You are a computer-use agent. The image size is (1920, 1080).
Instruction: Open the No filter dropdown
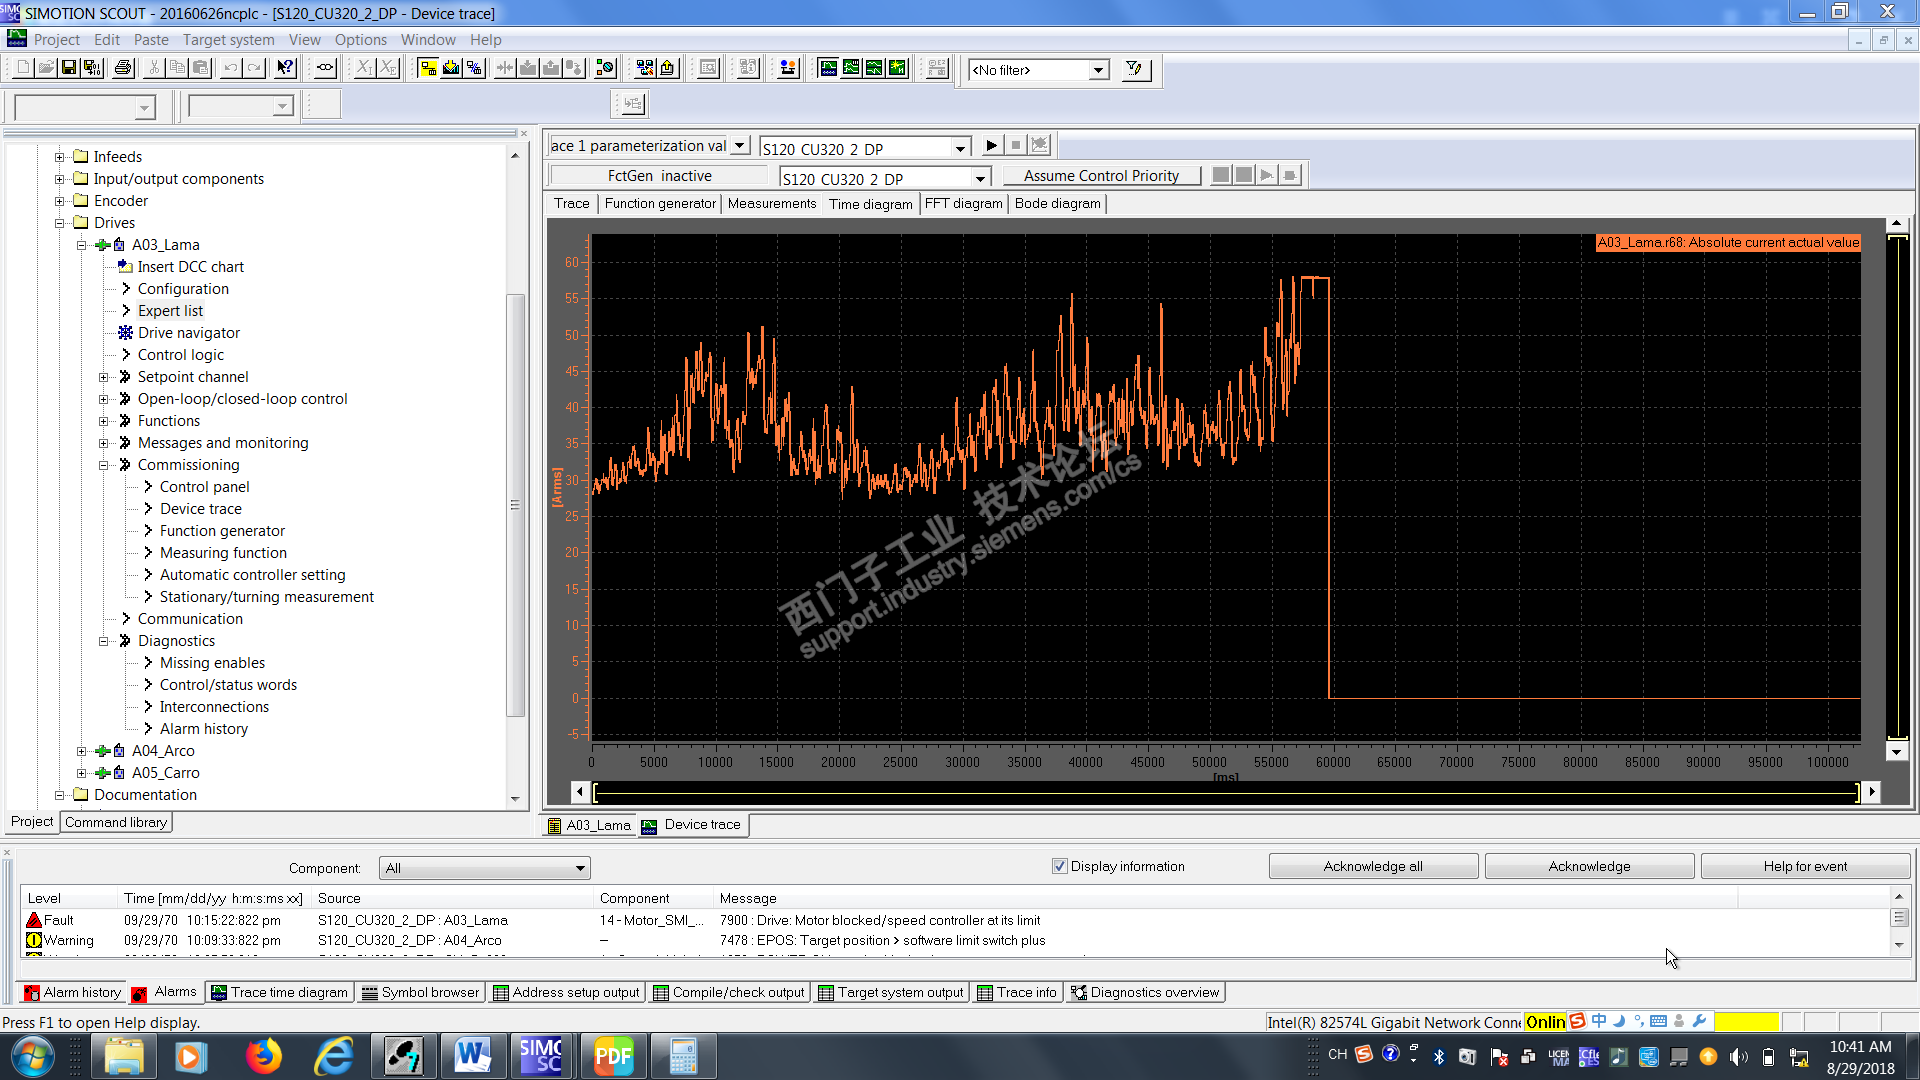click(1099, 70)
